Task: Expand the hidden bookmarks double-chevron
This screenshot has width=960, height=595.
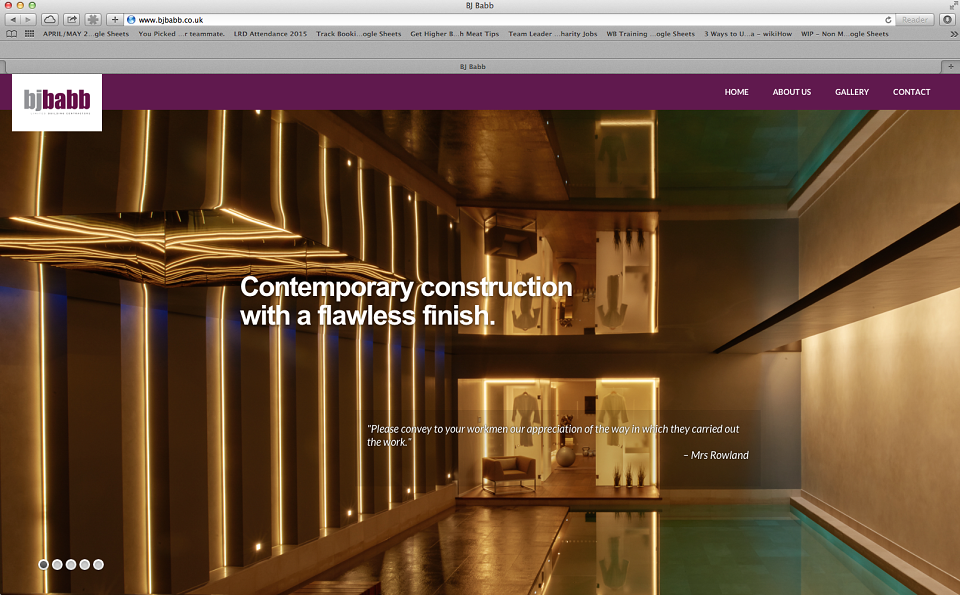Action: point(951,33)
